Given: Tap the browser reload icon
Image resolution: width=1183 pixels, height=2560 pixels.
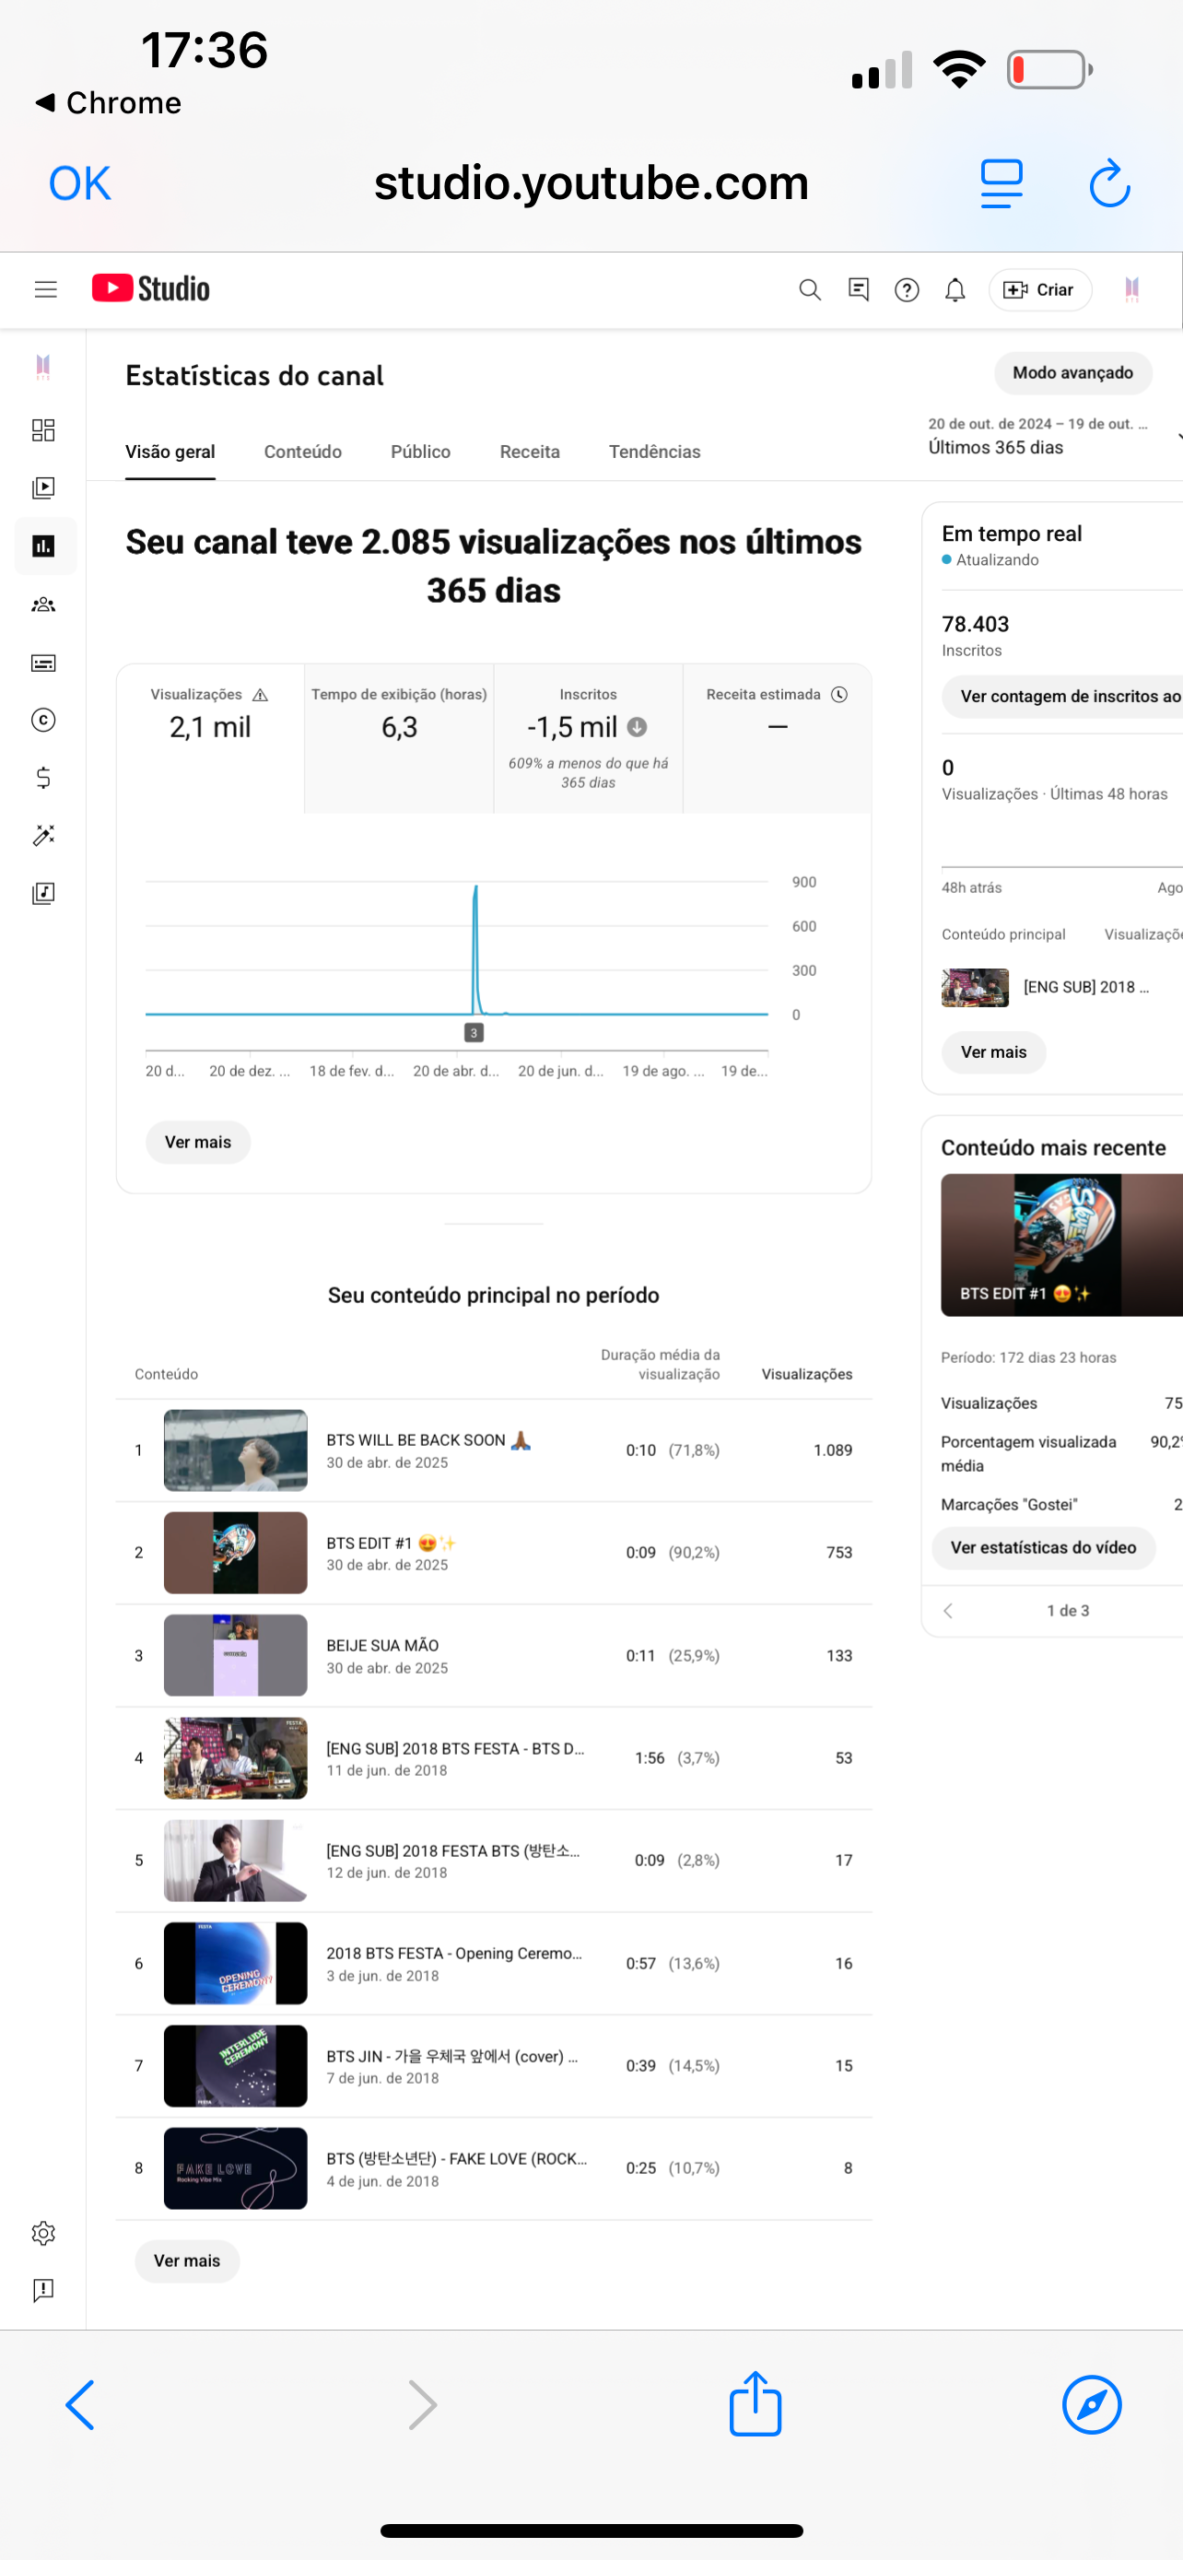Looking at the screenshot, I should pos(1109,184).
